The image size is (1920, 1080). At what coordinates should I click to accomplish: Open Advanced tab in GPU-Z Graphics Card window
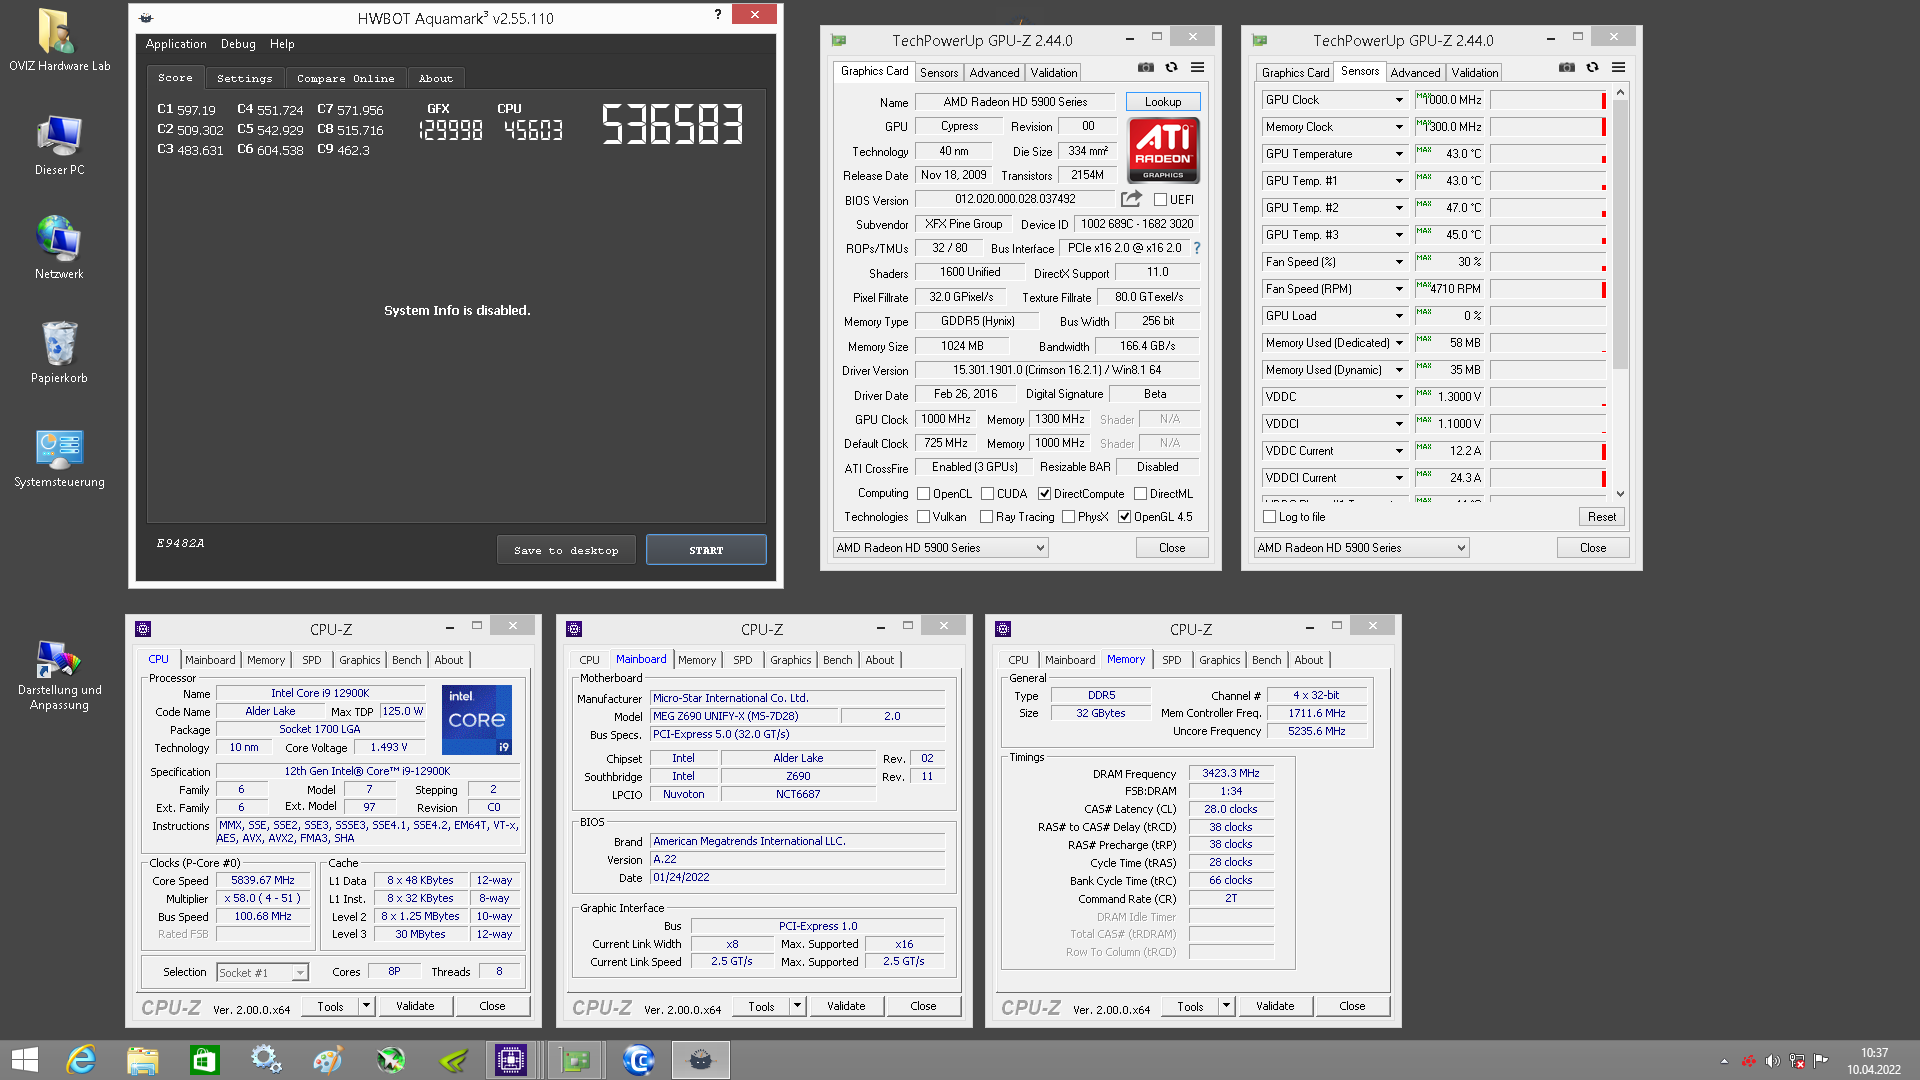point(994,73)
